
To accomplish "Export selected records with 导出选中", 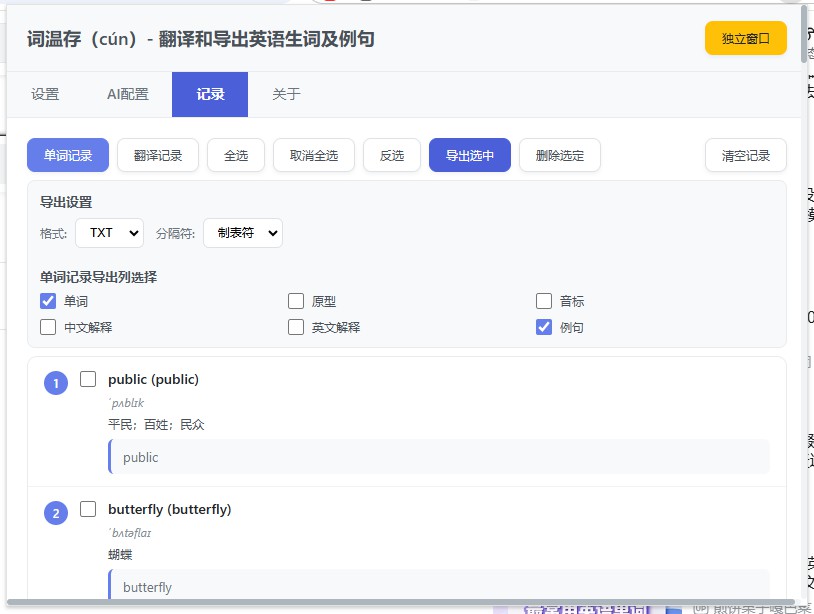I will click(470, 155).
